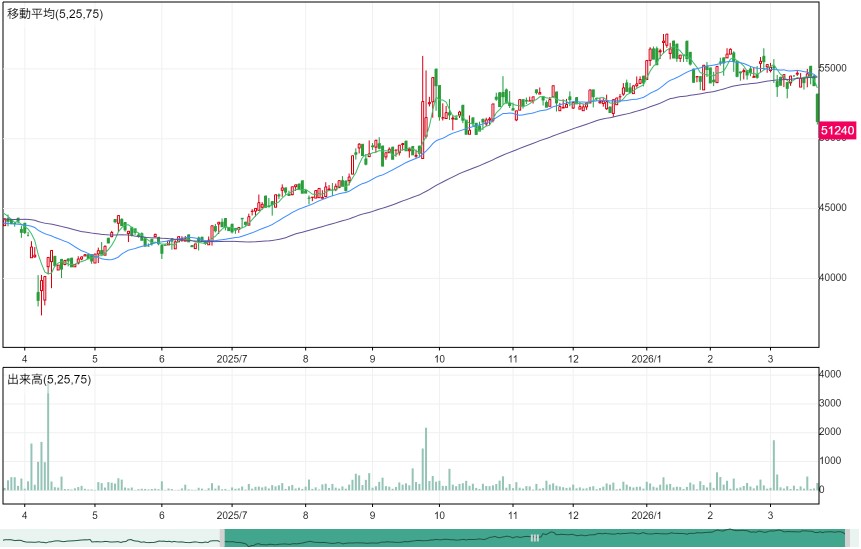Click the early-March volume spike bar
The width and height of the screenshot is (861, 549).
click(x=774, y=465)
